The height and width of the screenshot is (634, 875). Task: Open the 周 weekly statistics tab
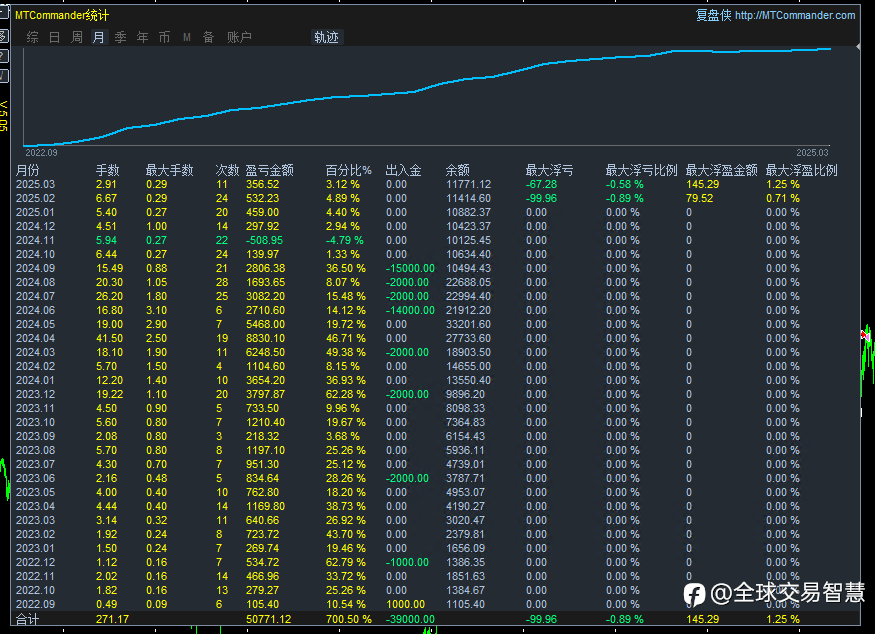point(76,38)
